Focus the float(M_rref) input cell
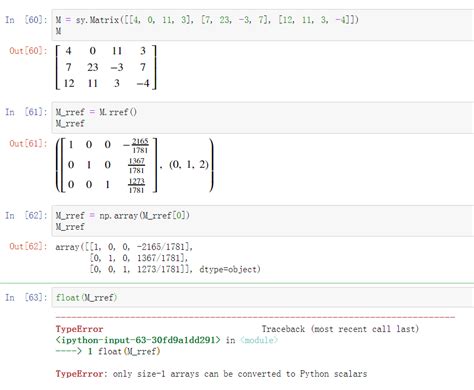This screenshot has height=390, width=474. pyautogui.click(x=263, y=297)
